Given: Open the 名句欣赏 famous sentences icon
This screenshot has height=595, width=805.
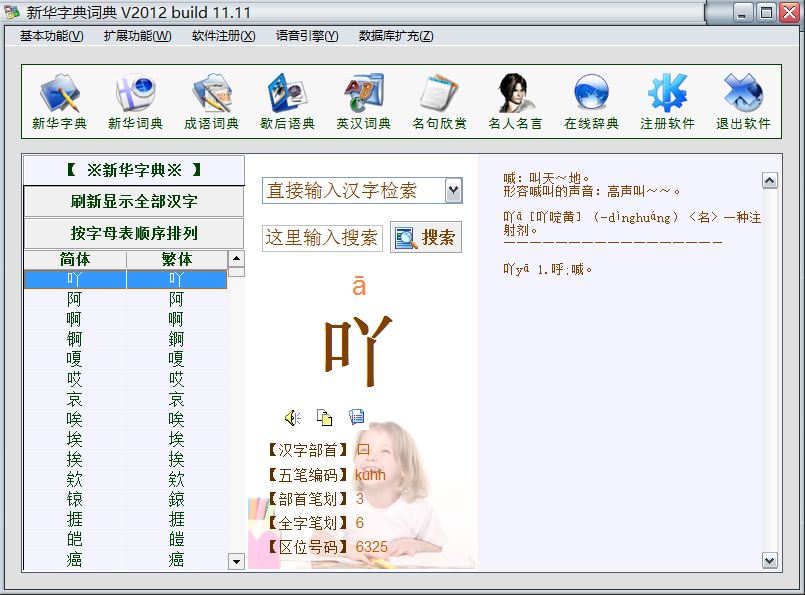Looking at the screenshot, I should 439,101.
